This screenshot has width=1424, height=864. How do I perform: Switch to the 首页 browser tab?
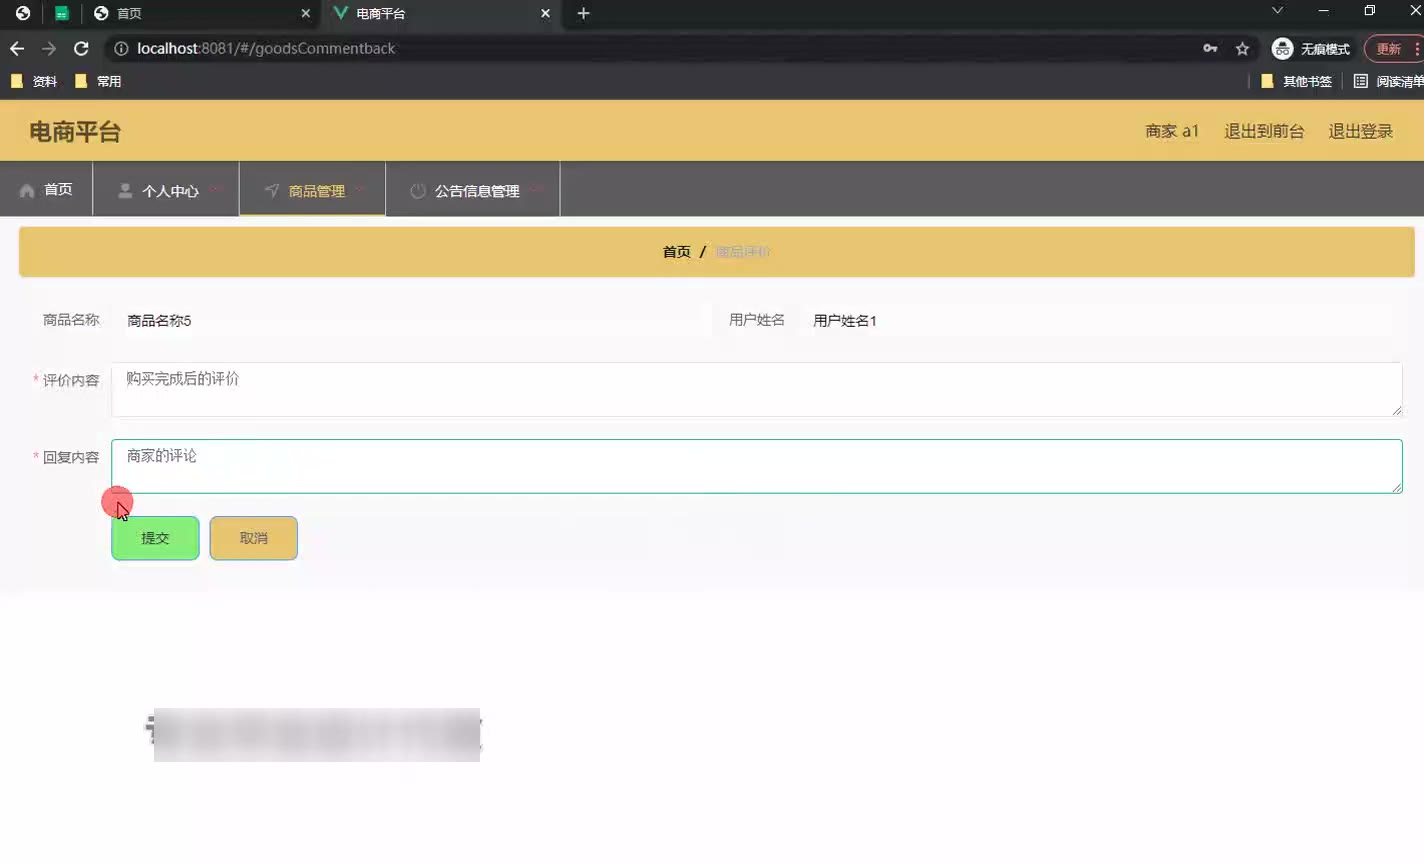(x=190, y=13)
